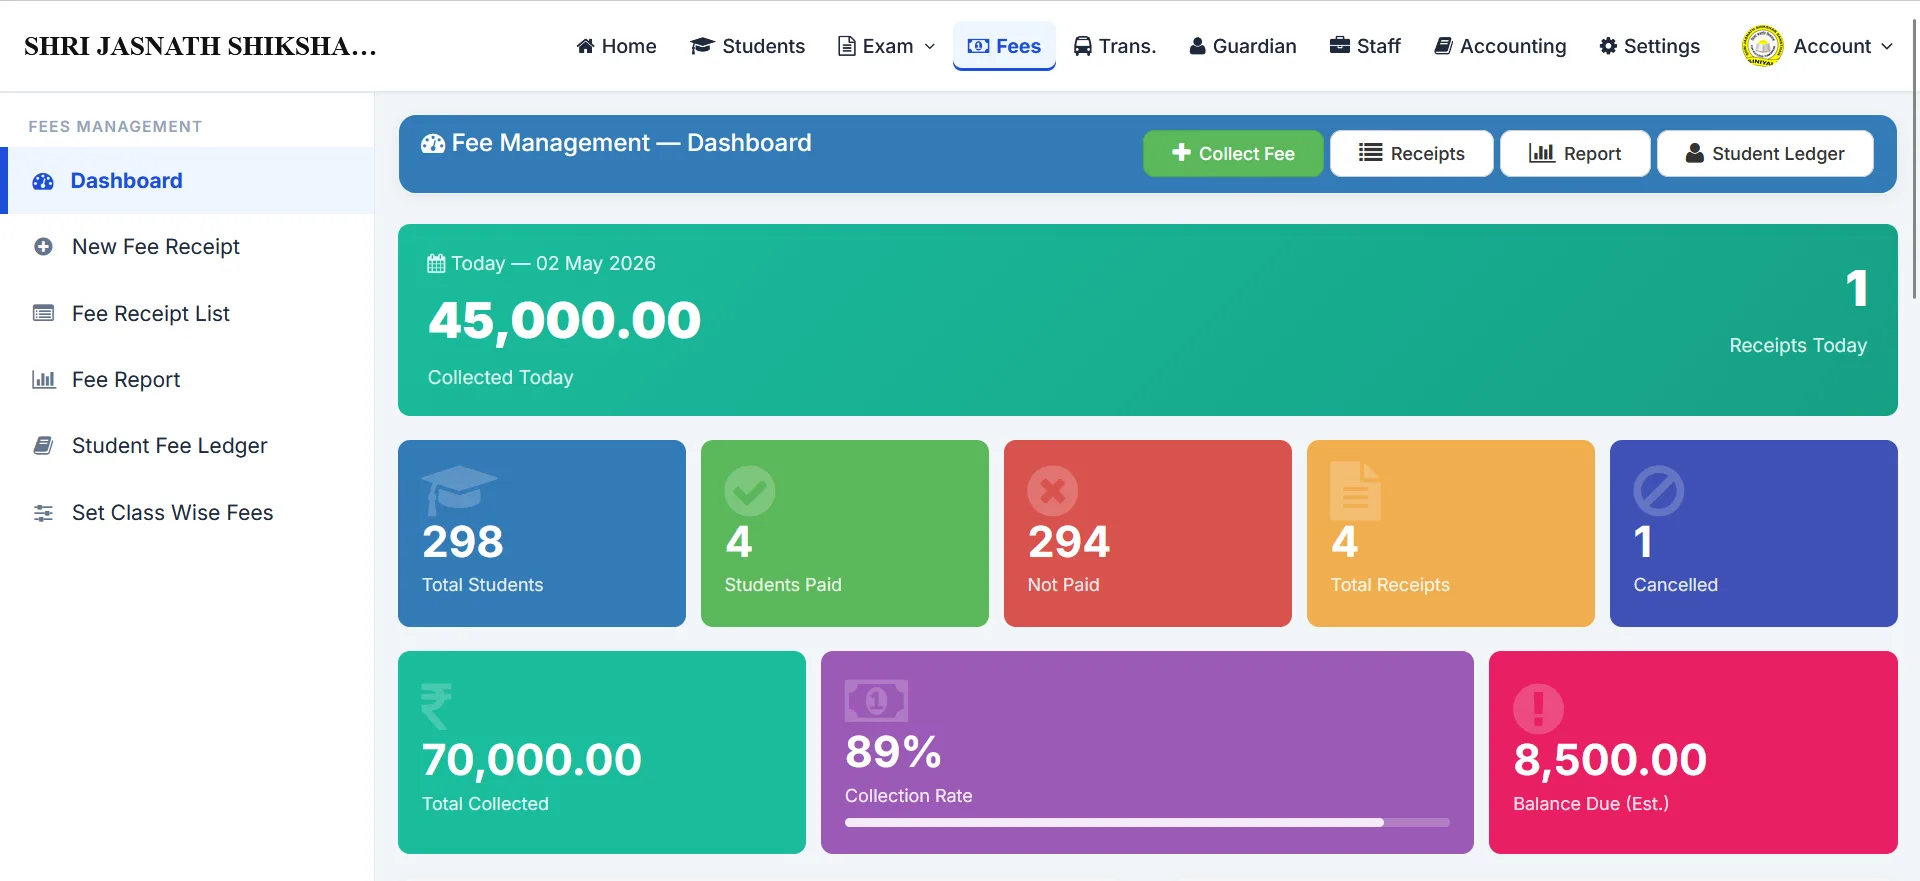Click the 89% Collection Rate value
The height and width of the screenshot is (881, 1920).
(x=893, y=752)
